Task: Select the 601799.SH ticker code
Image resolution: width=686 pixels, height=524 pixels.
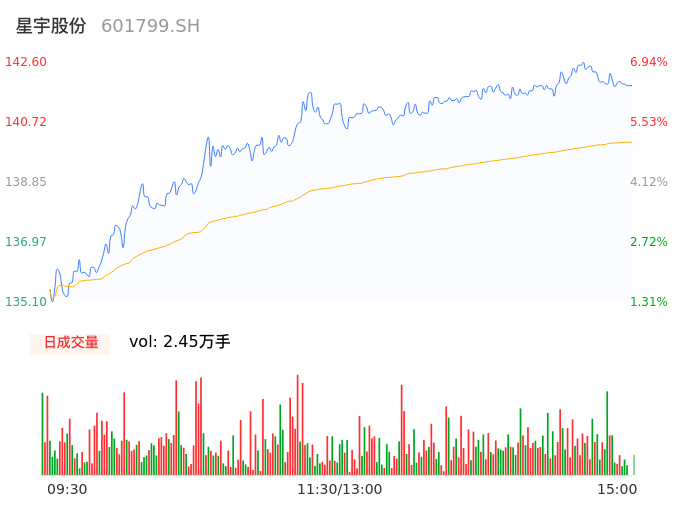Action: coord(150,26)
